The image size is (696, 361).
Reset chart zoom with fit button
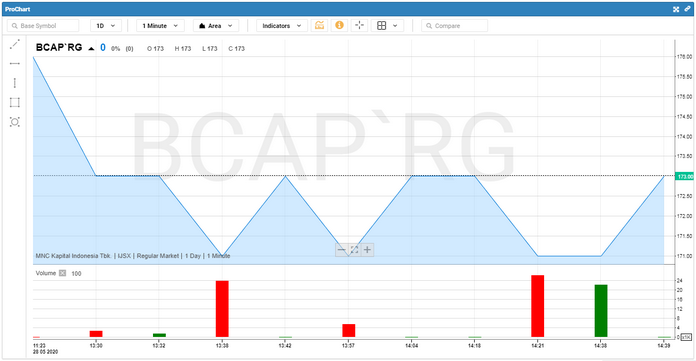click(354, 250)
